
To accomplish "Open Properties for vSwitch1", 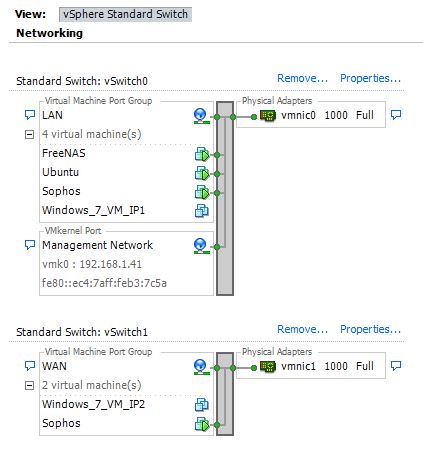I will point(370,329).
